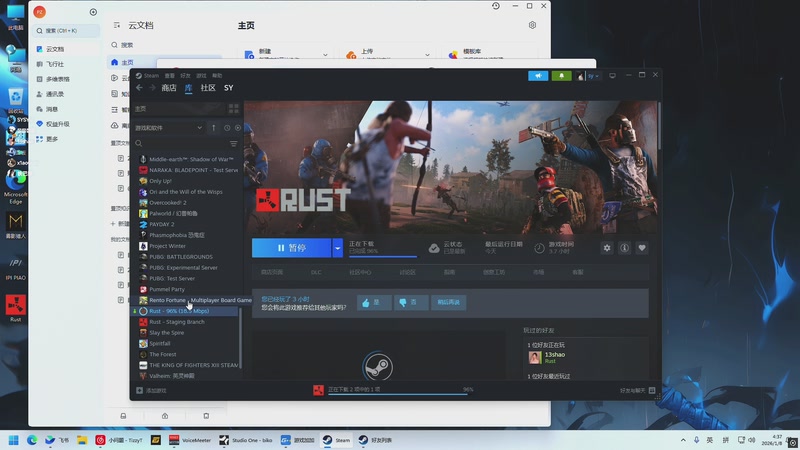
Task: Open Steam notifications bell icon
Action: coord(561,76)
